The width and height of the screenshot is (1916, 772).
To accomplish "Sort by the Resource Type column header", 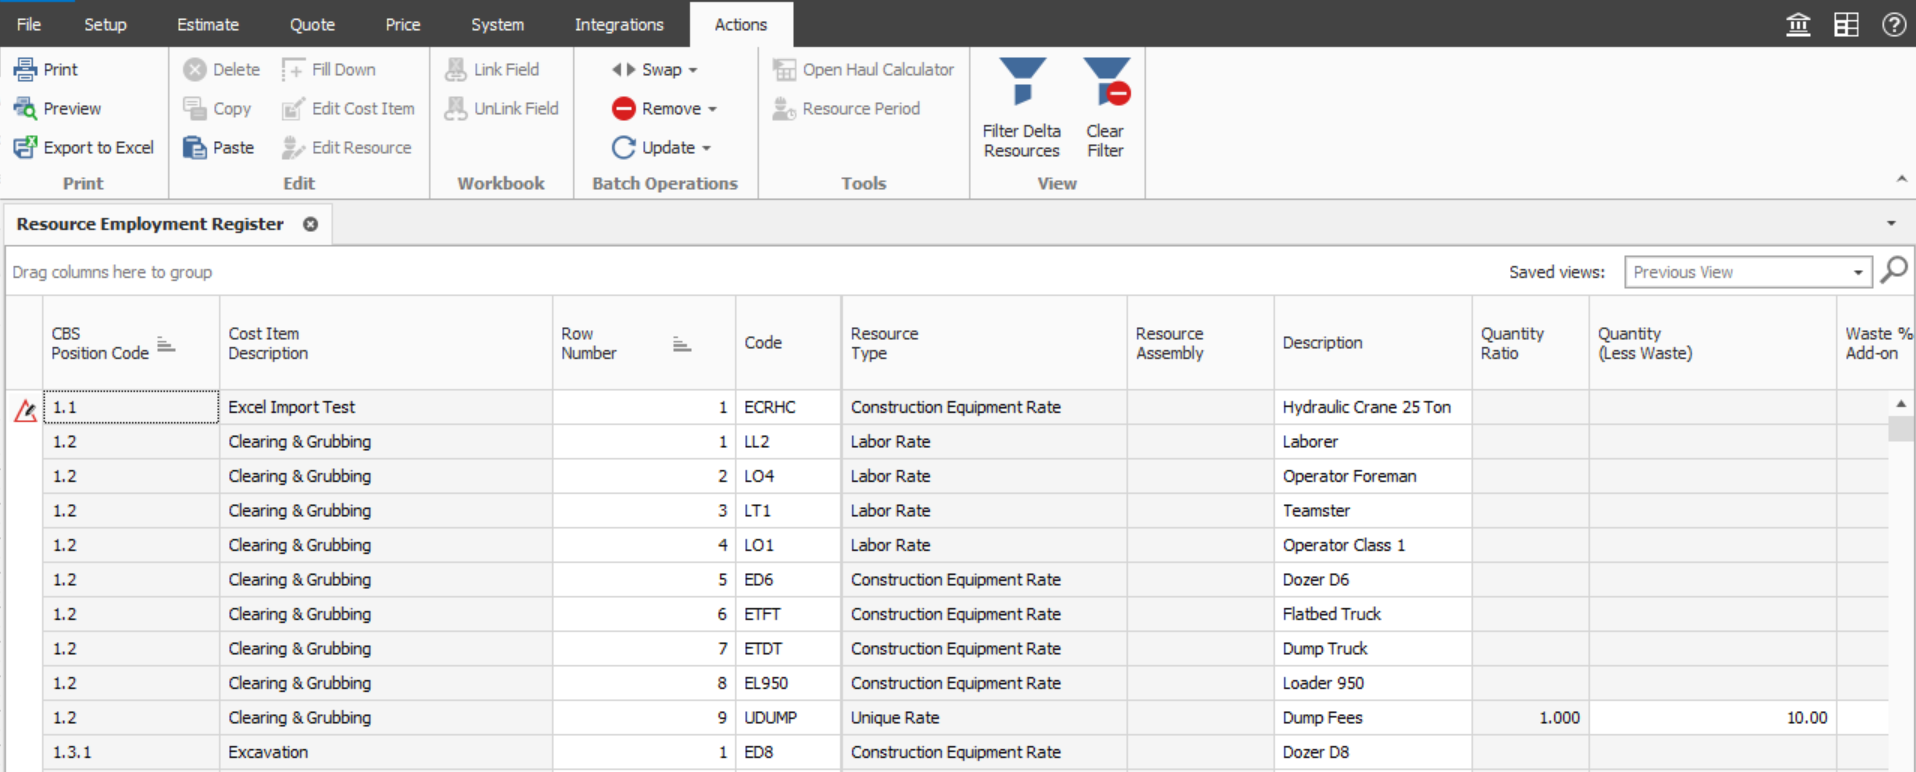I will pos(884,343).
